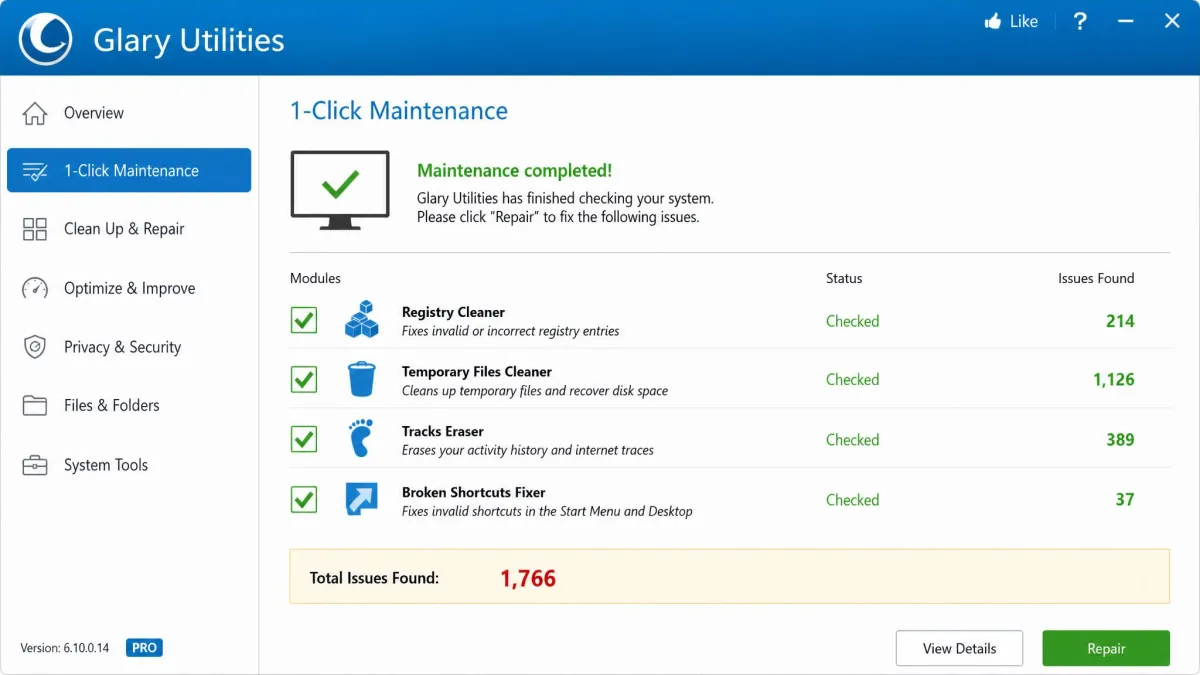Click the Checked status for Temporary Files Cleaner
This screenshot has width=1200, height=675.
coord(853,380)
